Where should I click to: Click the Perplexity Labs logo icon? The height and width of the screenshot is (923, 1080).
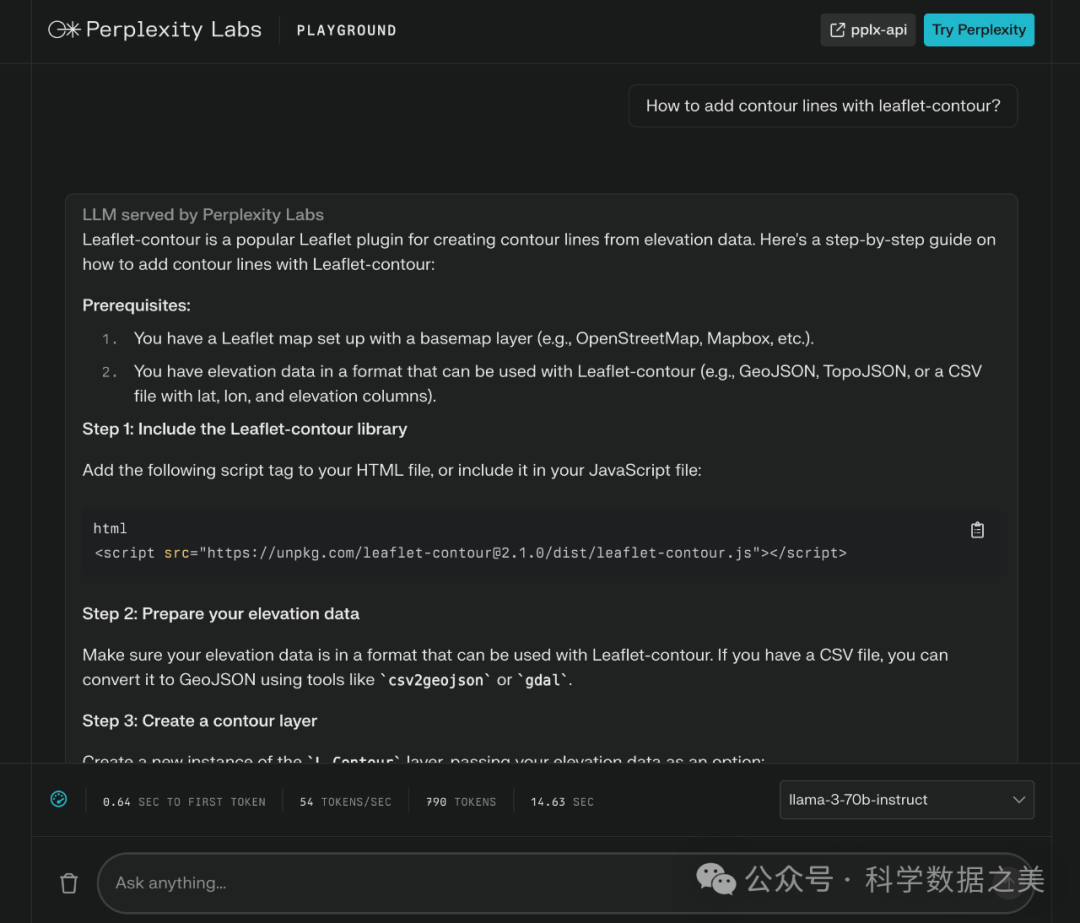[x=64, y=30]
